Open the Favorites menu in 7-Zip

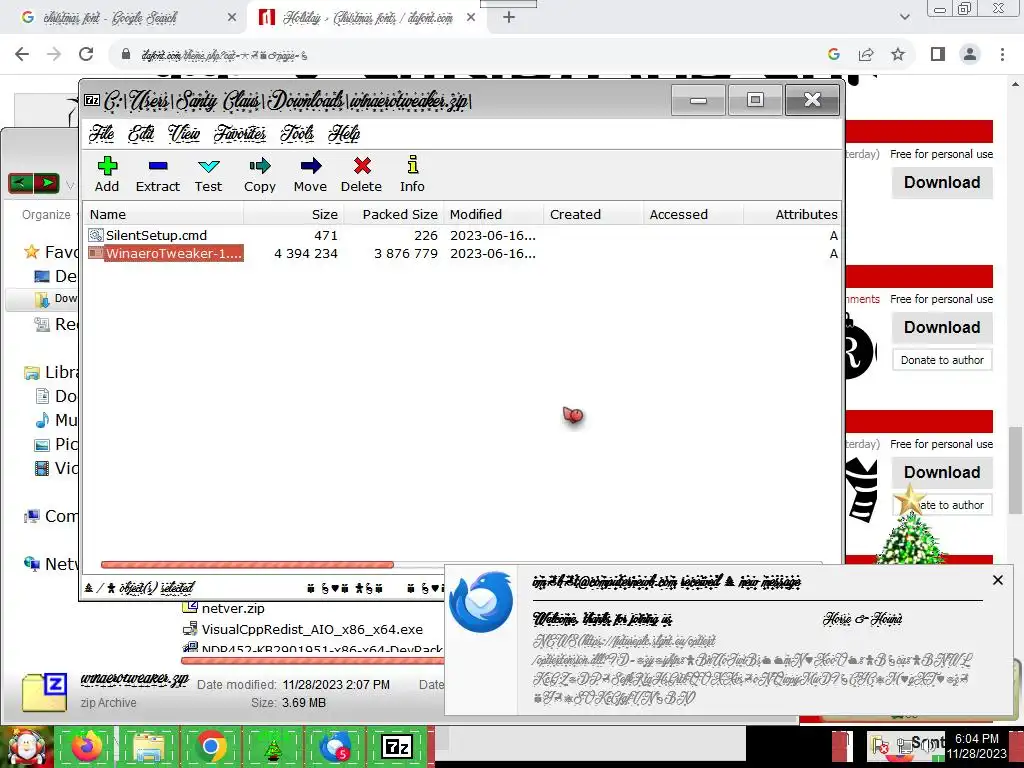tap(240, 134)
